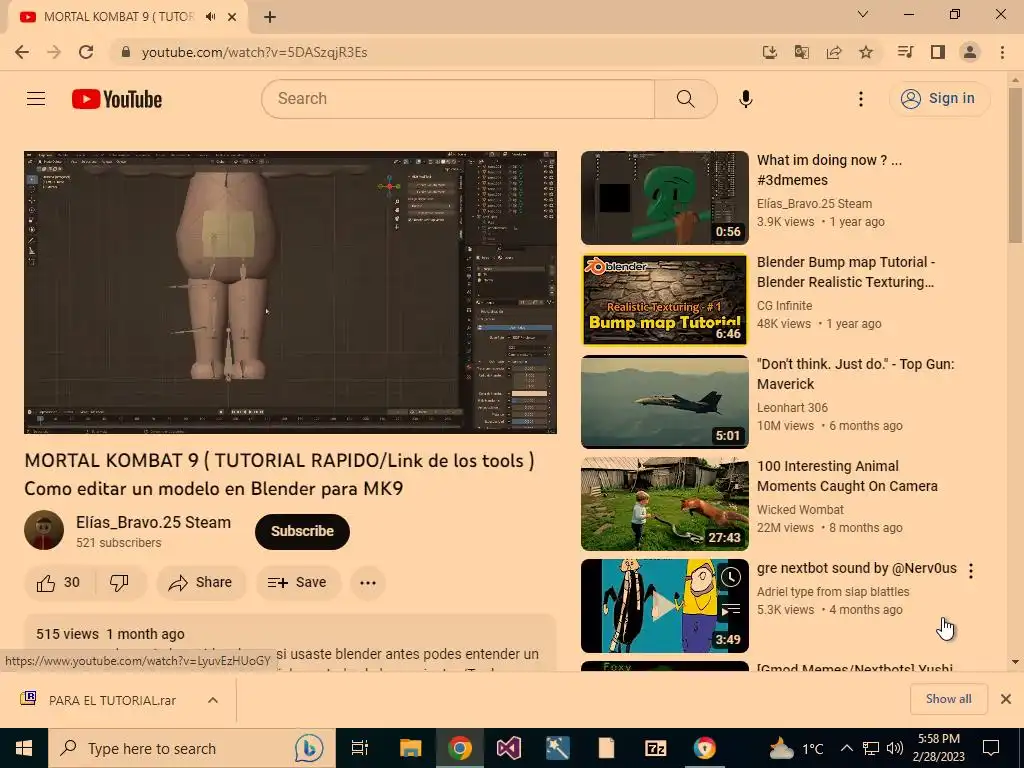This screenshot has height=768, width=1024.
Task: Open the gre nextbot sound title
Action: 856,568
